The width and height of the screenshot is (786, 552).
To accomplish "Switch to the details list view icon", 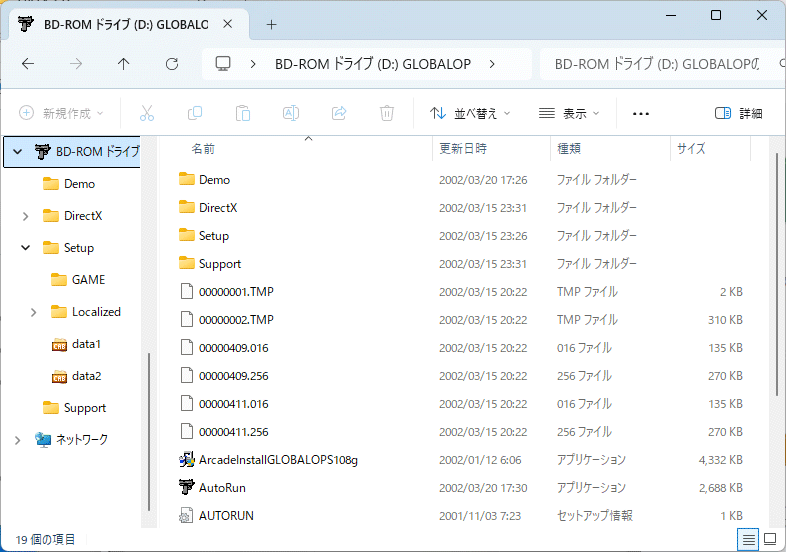I will tap(748, 540).
